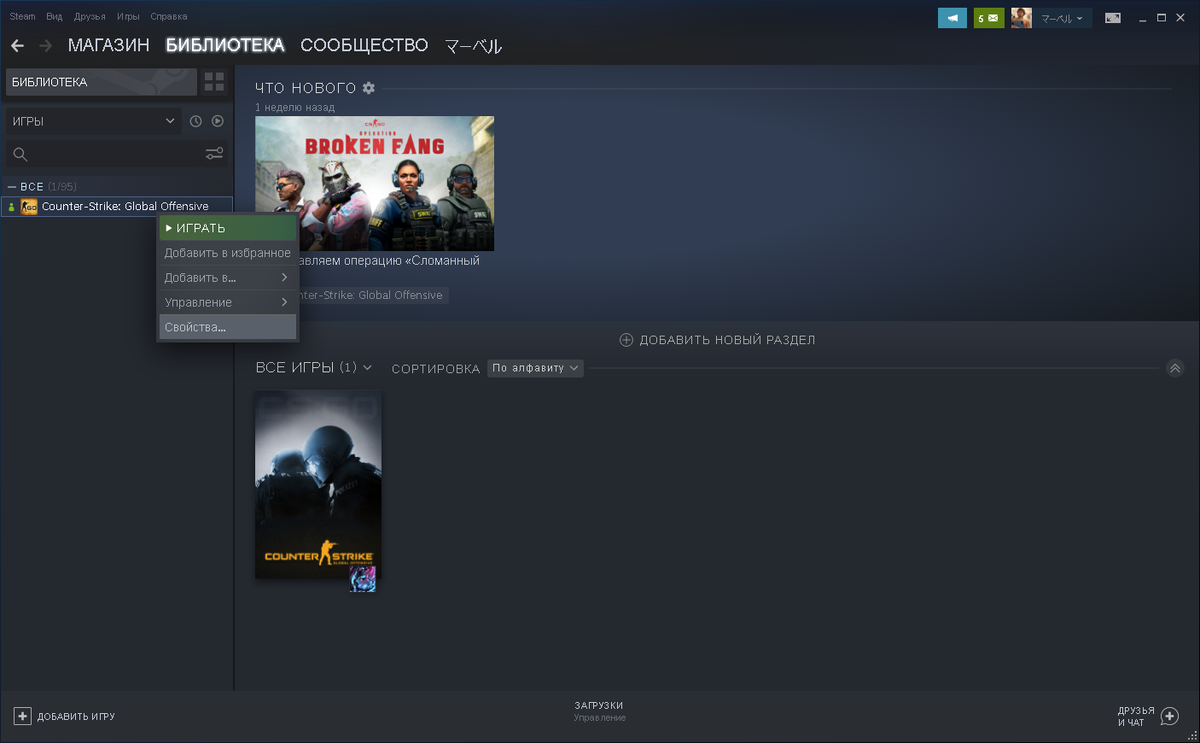Click the announcements megaphone icon
The image size is (1200, 743).
(x=953, y=18)
